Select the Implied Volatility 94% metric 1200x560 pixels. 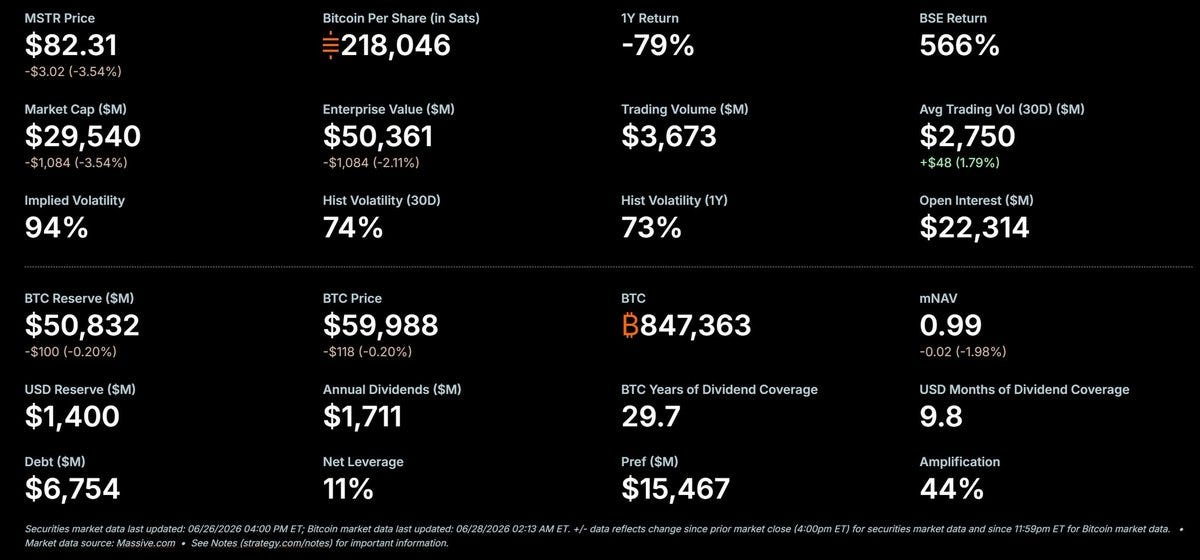click(56, 227)
